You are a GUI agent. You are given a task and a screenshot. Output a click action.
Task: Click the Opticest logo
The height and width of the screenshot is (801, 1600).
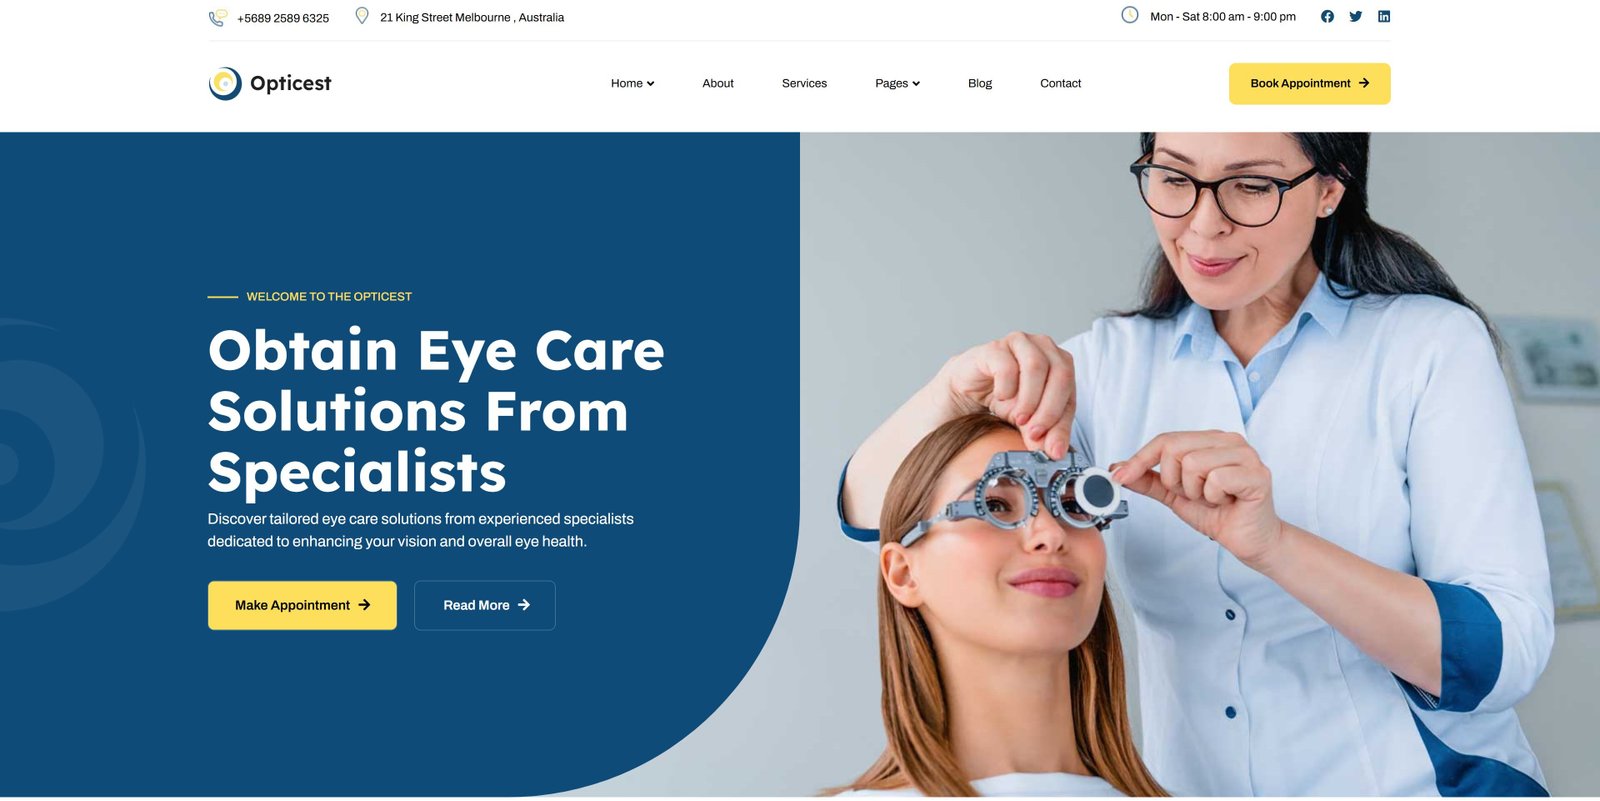[270, 84]
